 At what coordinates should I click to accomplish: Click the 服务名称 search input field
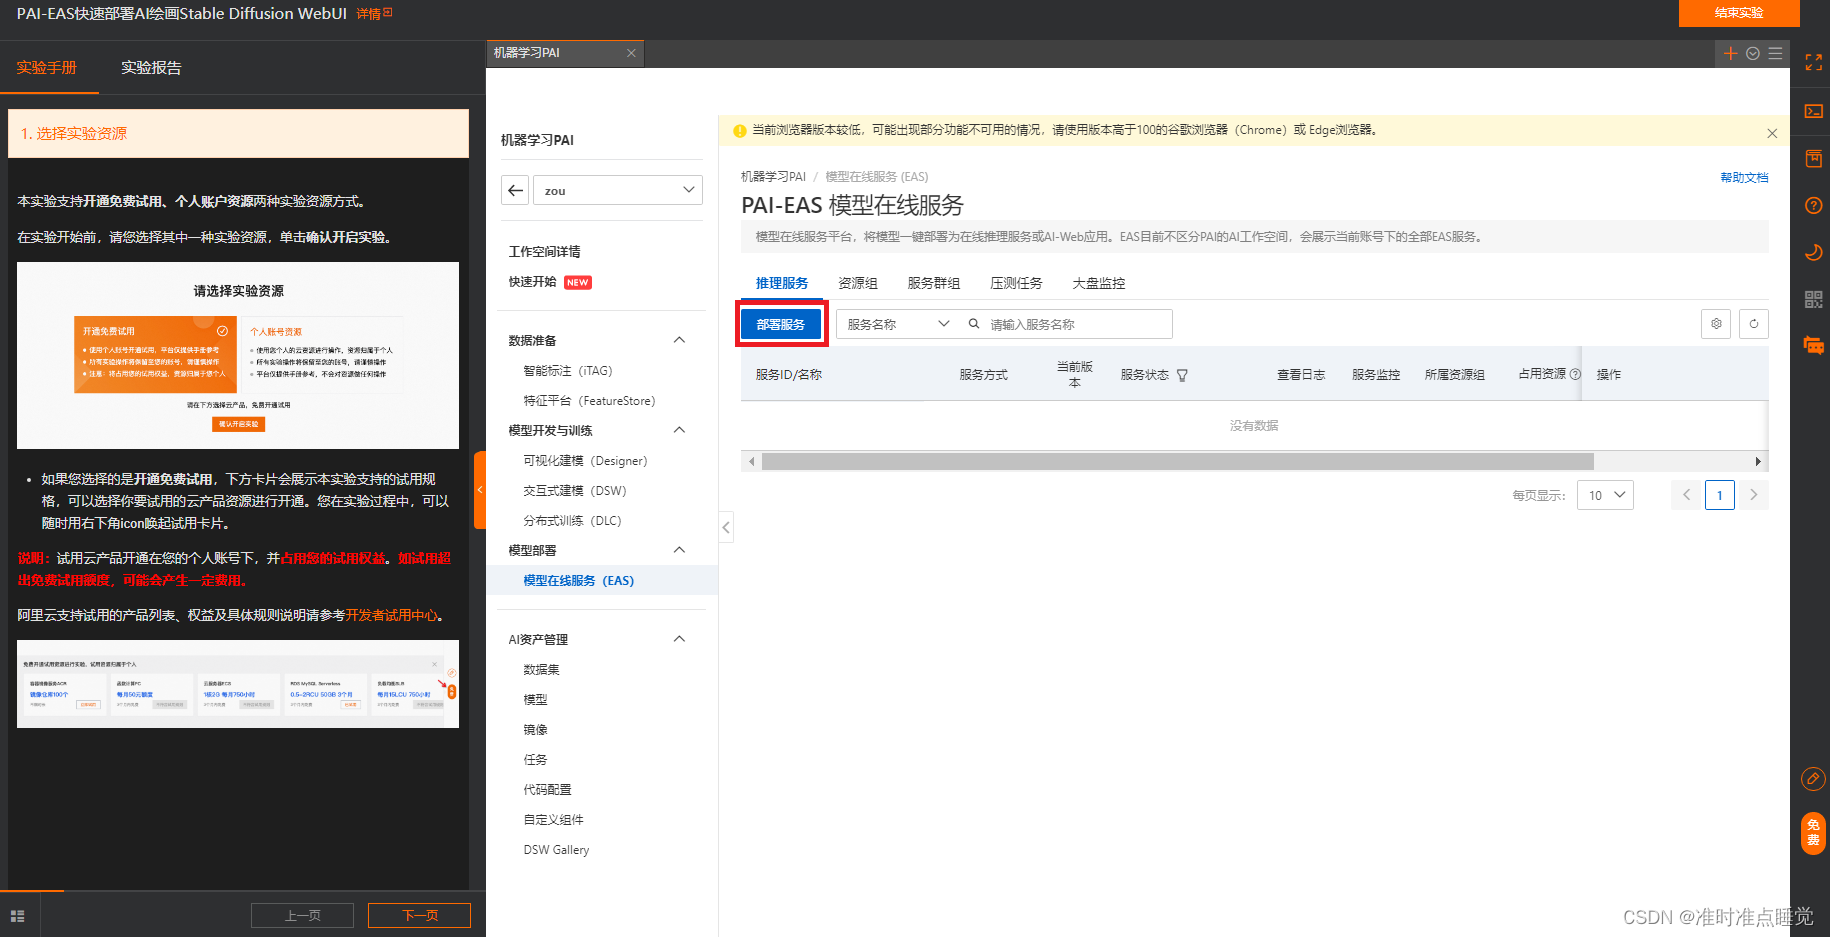tap(1079, 324)
